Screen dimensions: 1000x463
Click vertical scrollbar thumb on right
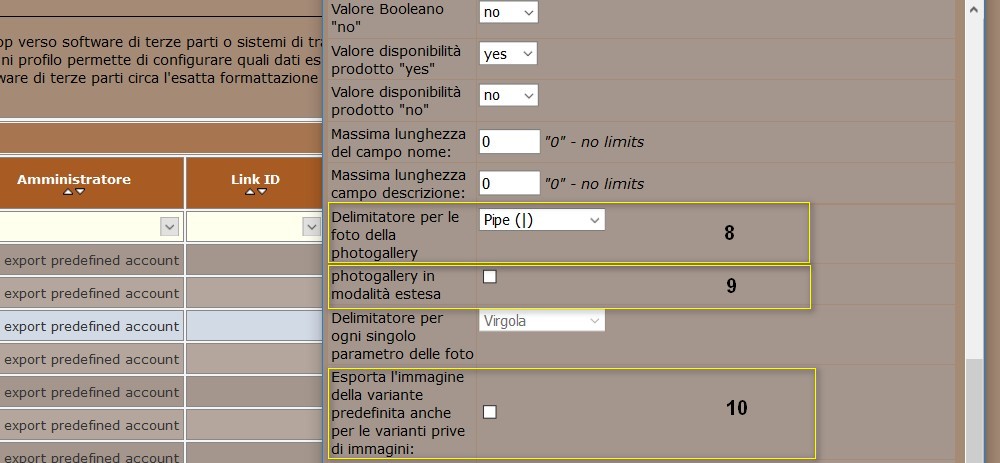(x=973, y=411)
